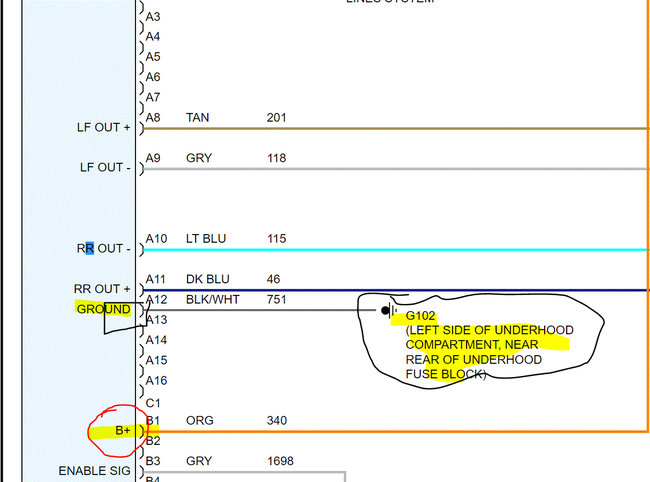Select the A5 pin label

point(153,56)
